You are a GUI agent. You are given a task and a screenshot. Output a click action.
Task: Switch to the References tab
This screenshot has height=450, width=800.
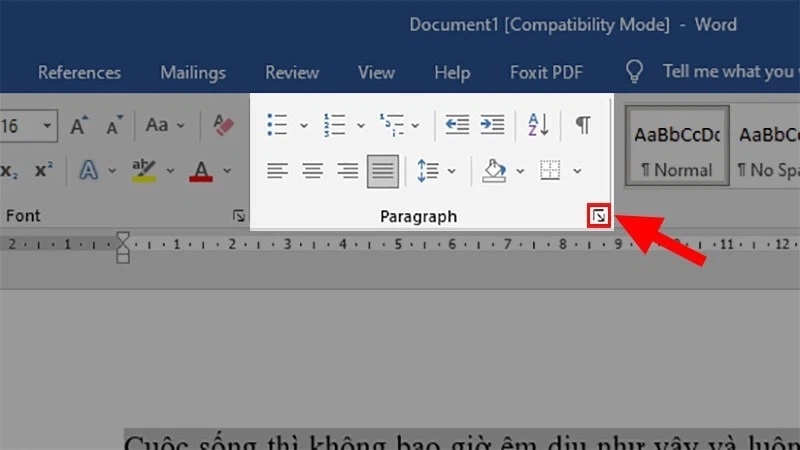tap(79, 72)
